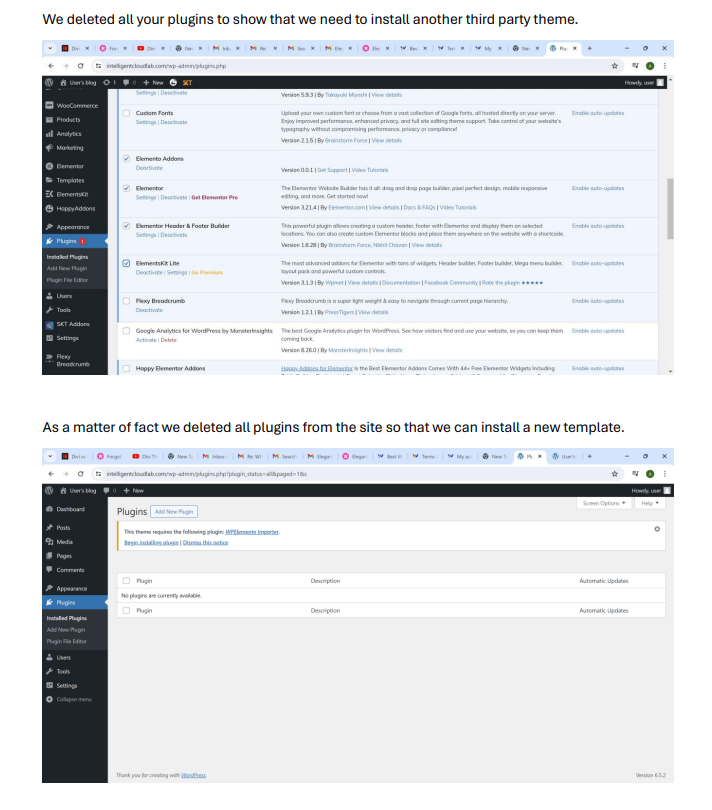Tick the select-all checkbox in the Plugin header row
This screenshot has height=810, width=712.
[x=126, y=581]
